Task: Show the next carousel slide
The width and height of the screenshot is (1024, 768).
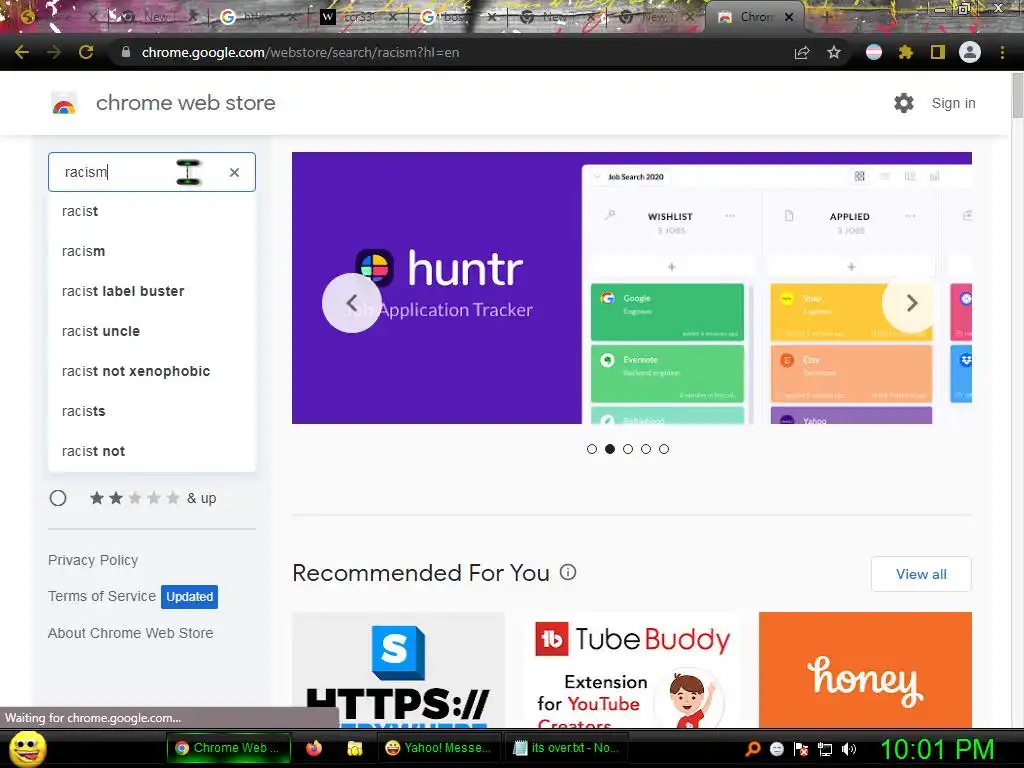Action: (912, 303)
